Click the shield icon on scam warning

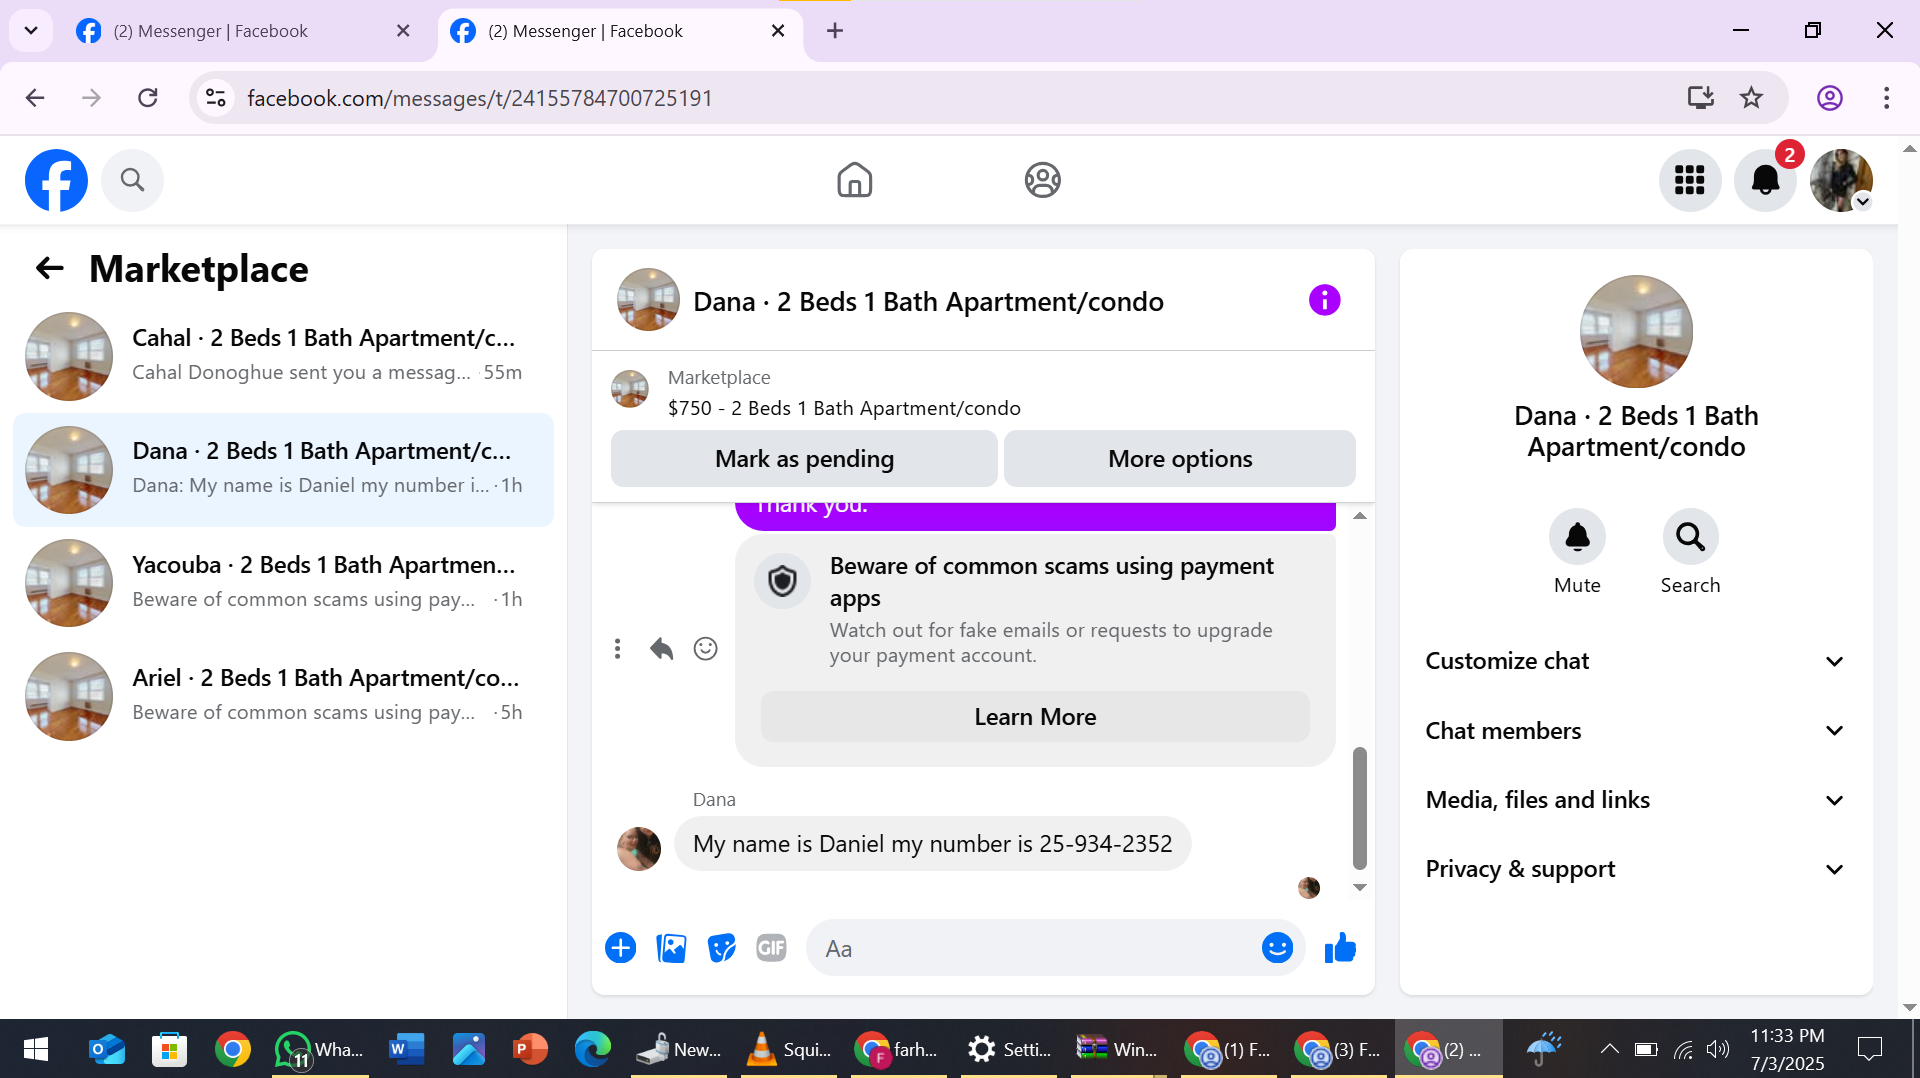click(782, 581)
